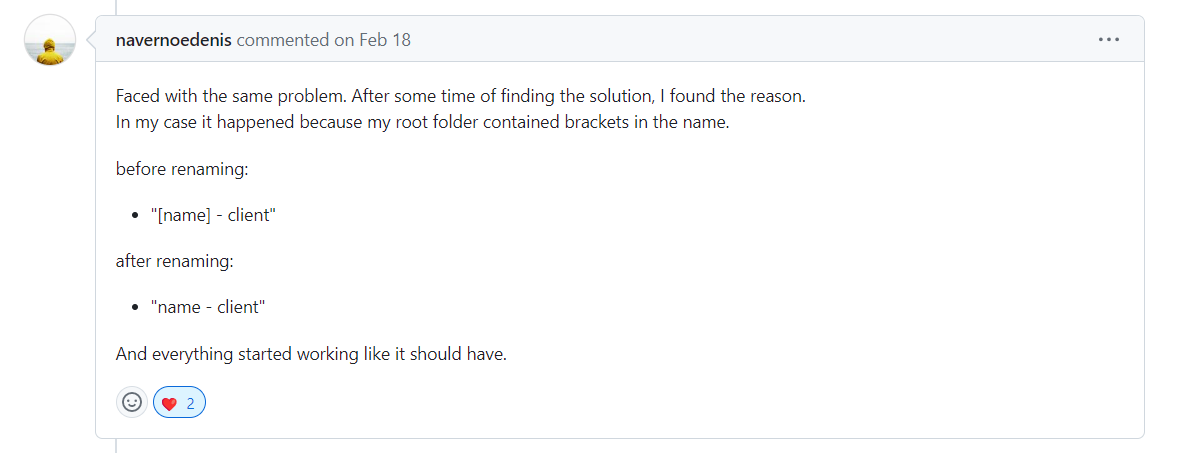Toggle the heart reaction button
1182x453 pixels.
(179, 402)
